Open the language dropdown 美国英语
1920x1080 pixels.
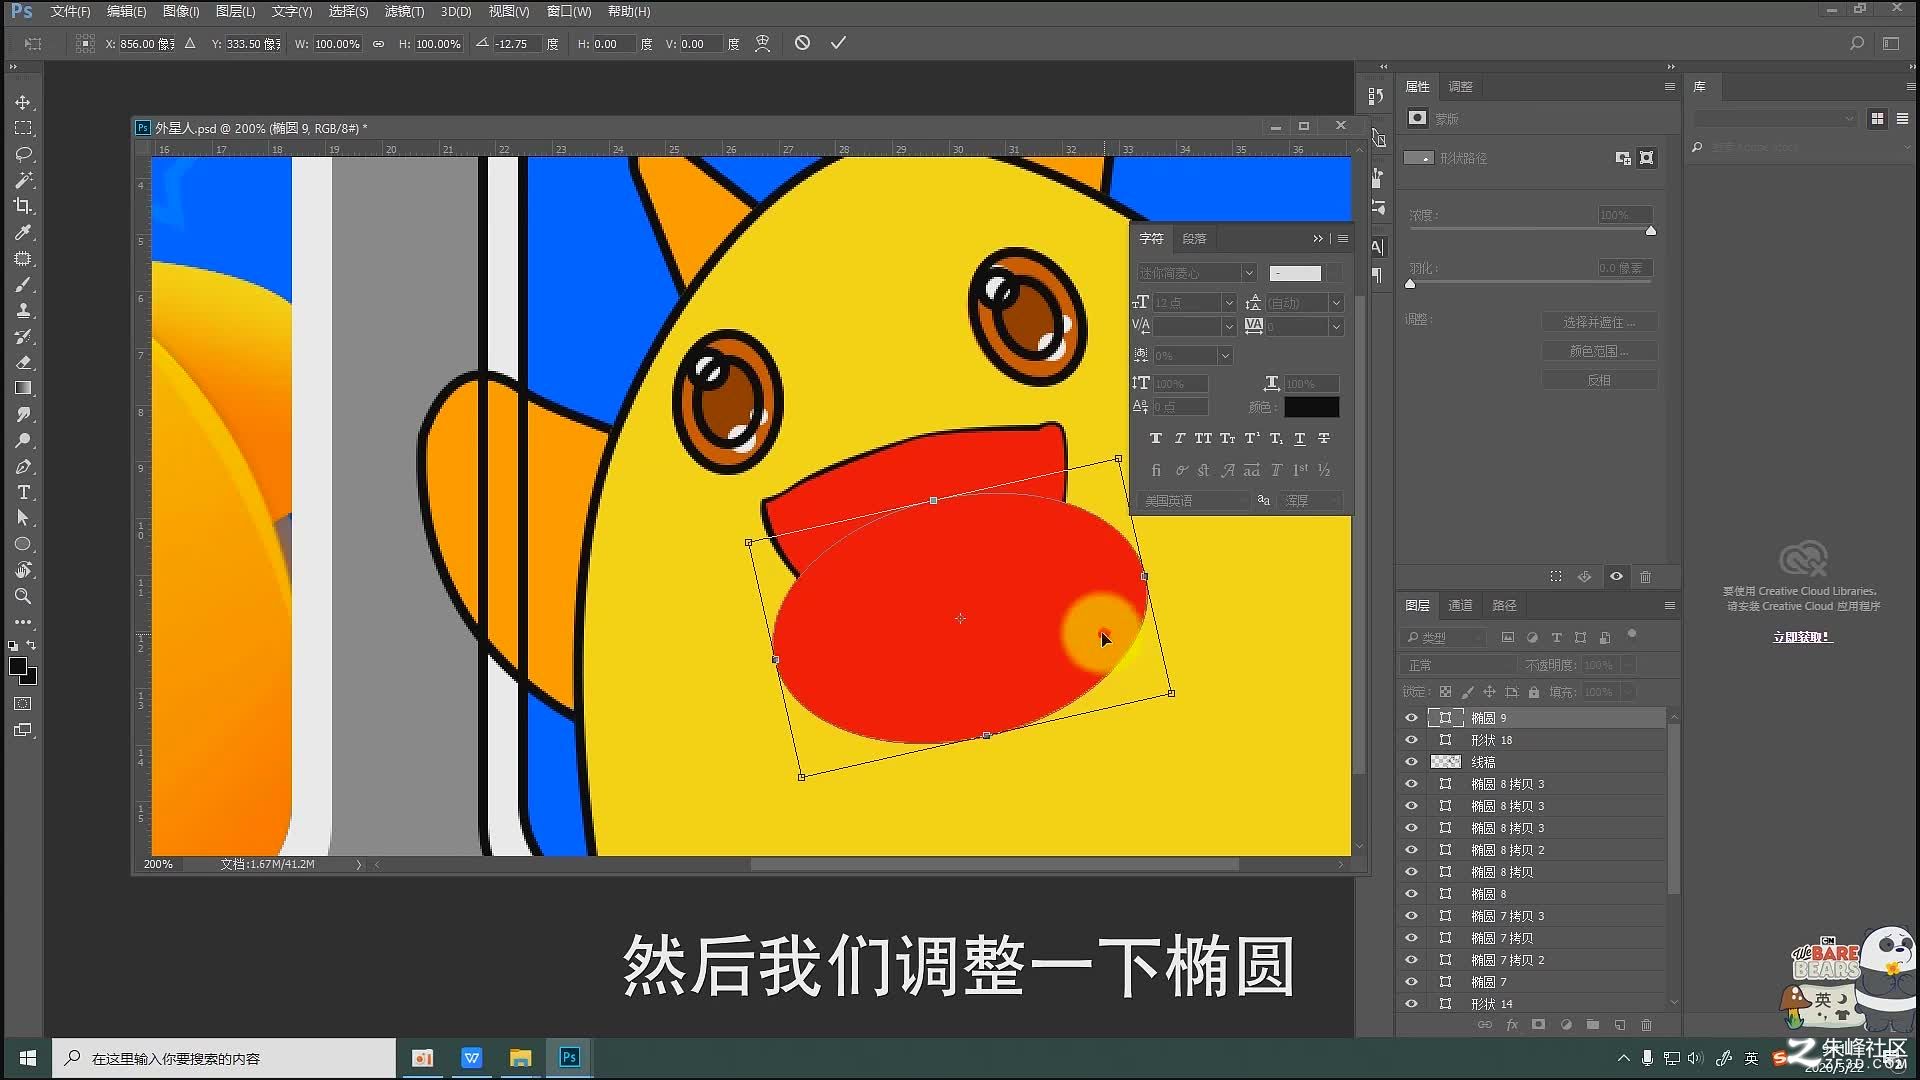coord(1193,500)
